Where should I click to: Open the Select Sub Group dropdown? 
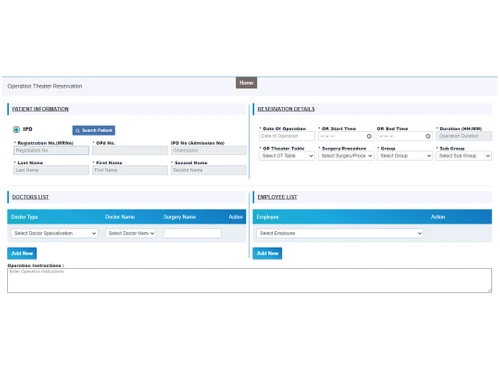464,156
